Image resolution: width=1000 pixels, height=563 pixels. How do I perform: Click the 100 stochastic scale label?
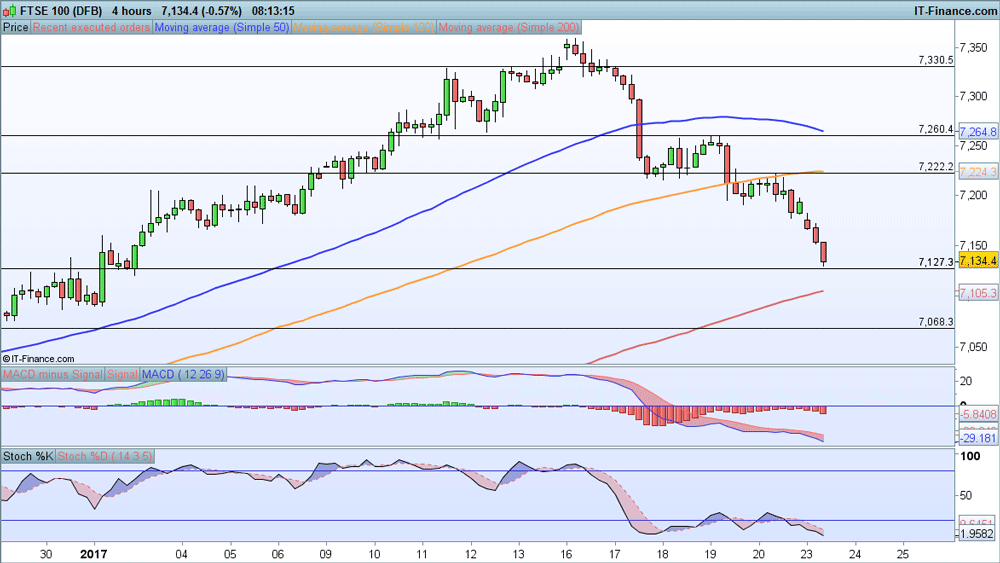click(970, 456)
